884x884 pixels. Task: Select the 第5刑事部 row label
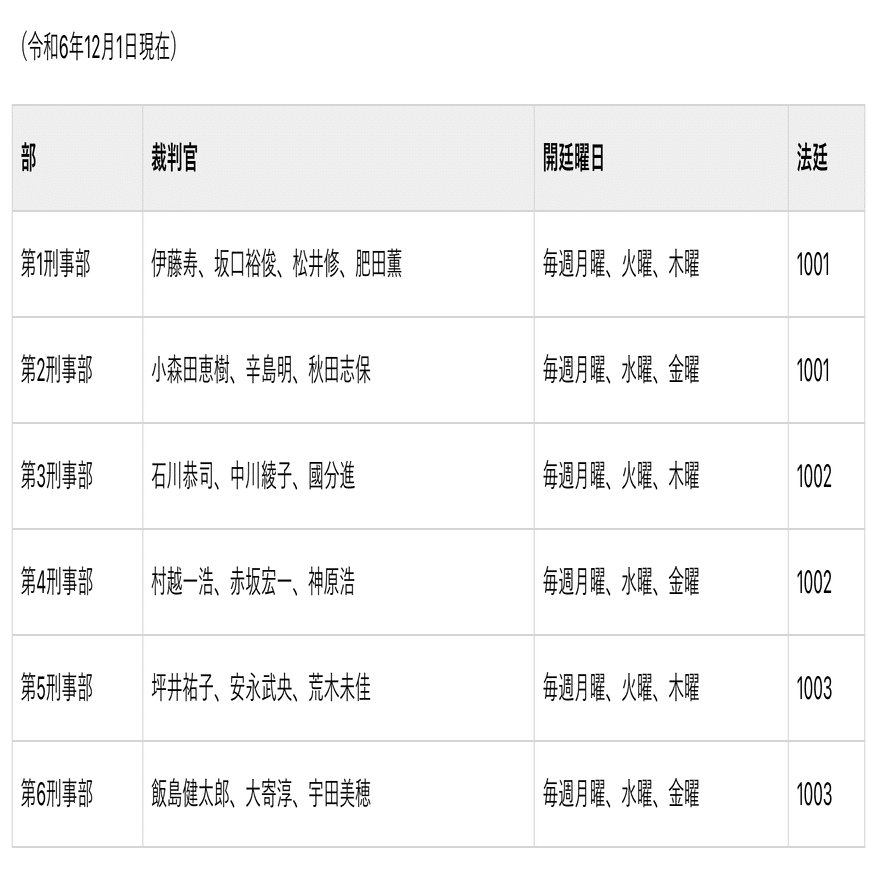57,689
